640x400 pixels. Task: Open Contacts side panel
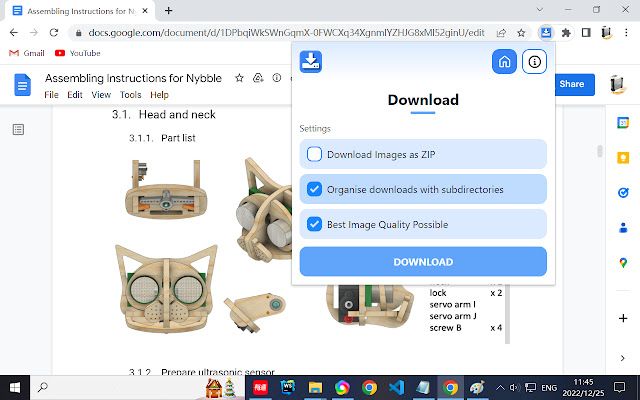click(623, 227)
